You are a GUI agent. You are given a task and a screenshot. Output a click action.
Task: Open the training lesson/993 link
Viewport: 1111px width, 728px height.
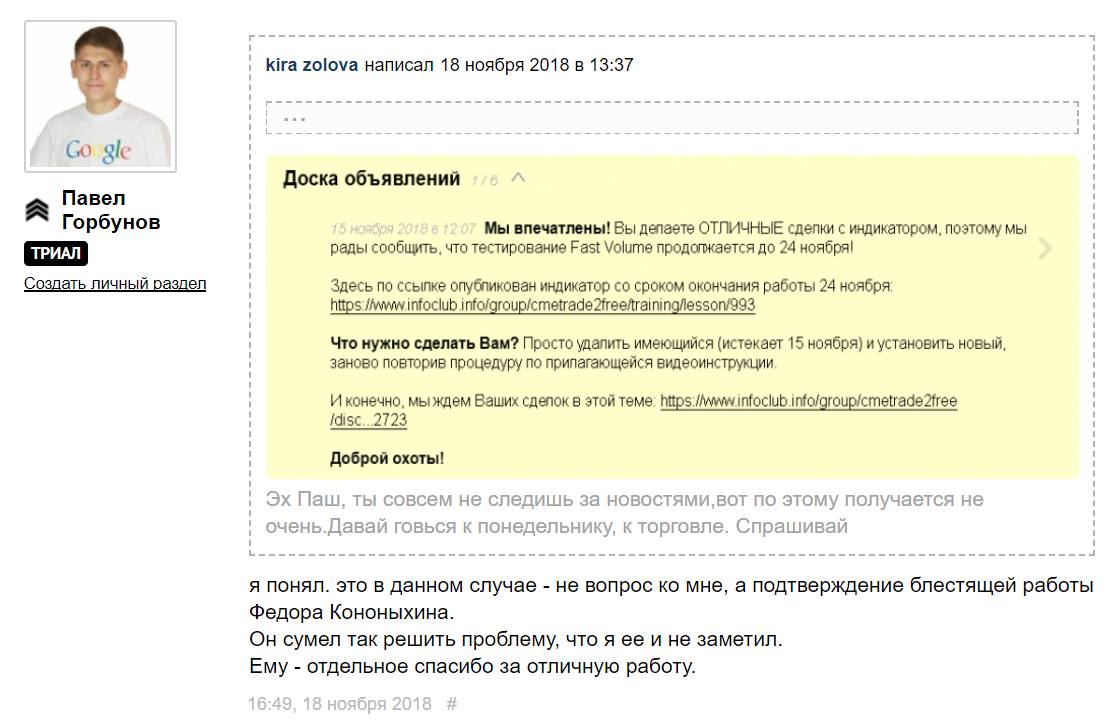(542, 305)
